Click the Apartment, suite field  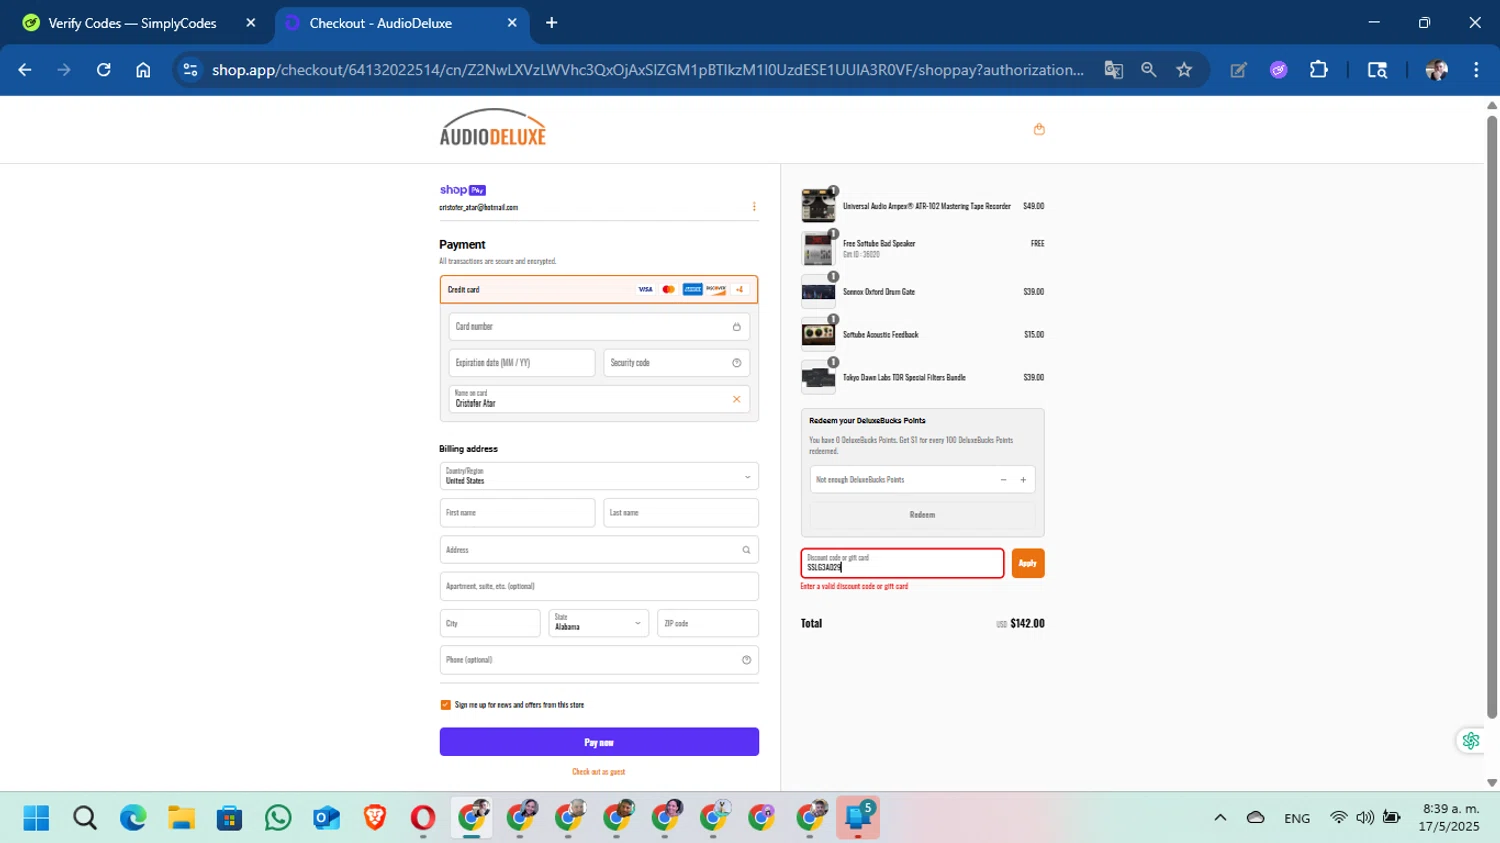point(599,586)
